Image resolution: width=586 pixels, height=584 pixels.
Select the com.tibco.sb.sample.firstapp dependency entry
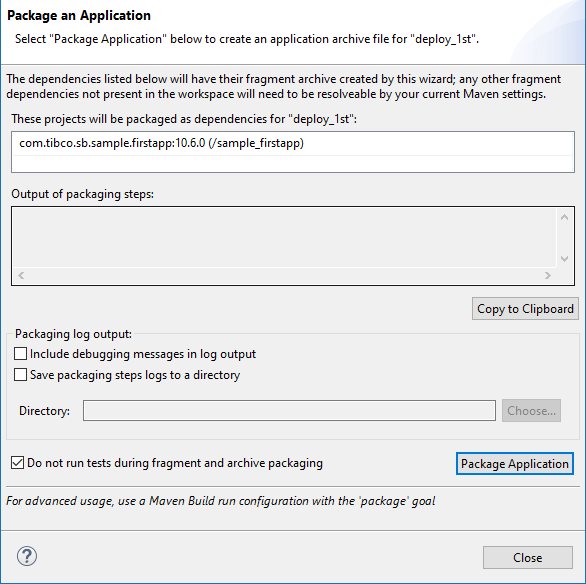click(x=293, y=143)
